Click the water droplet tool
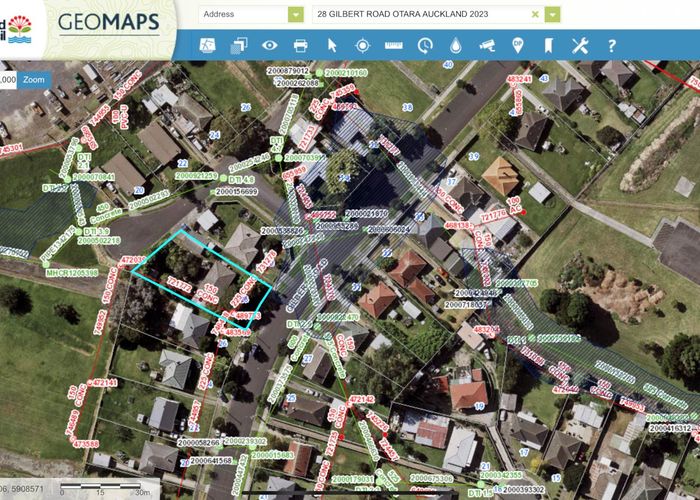This screenshot has height=500, width=700. click(x=455, y=45)
